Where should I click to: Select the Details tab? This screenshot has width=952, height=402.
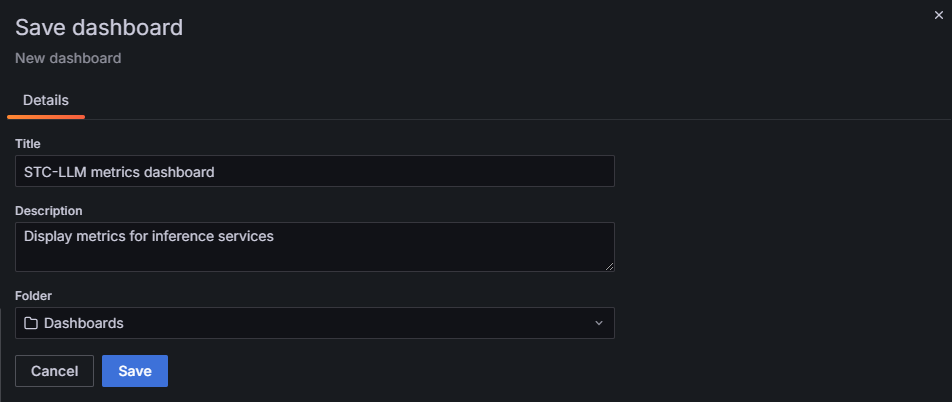click(46, 100)
